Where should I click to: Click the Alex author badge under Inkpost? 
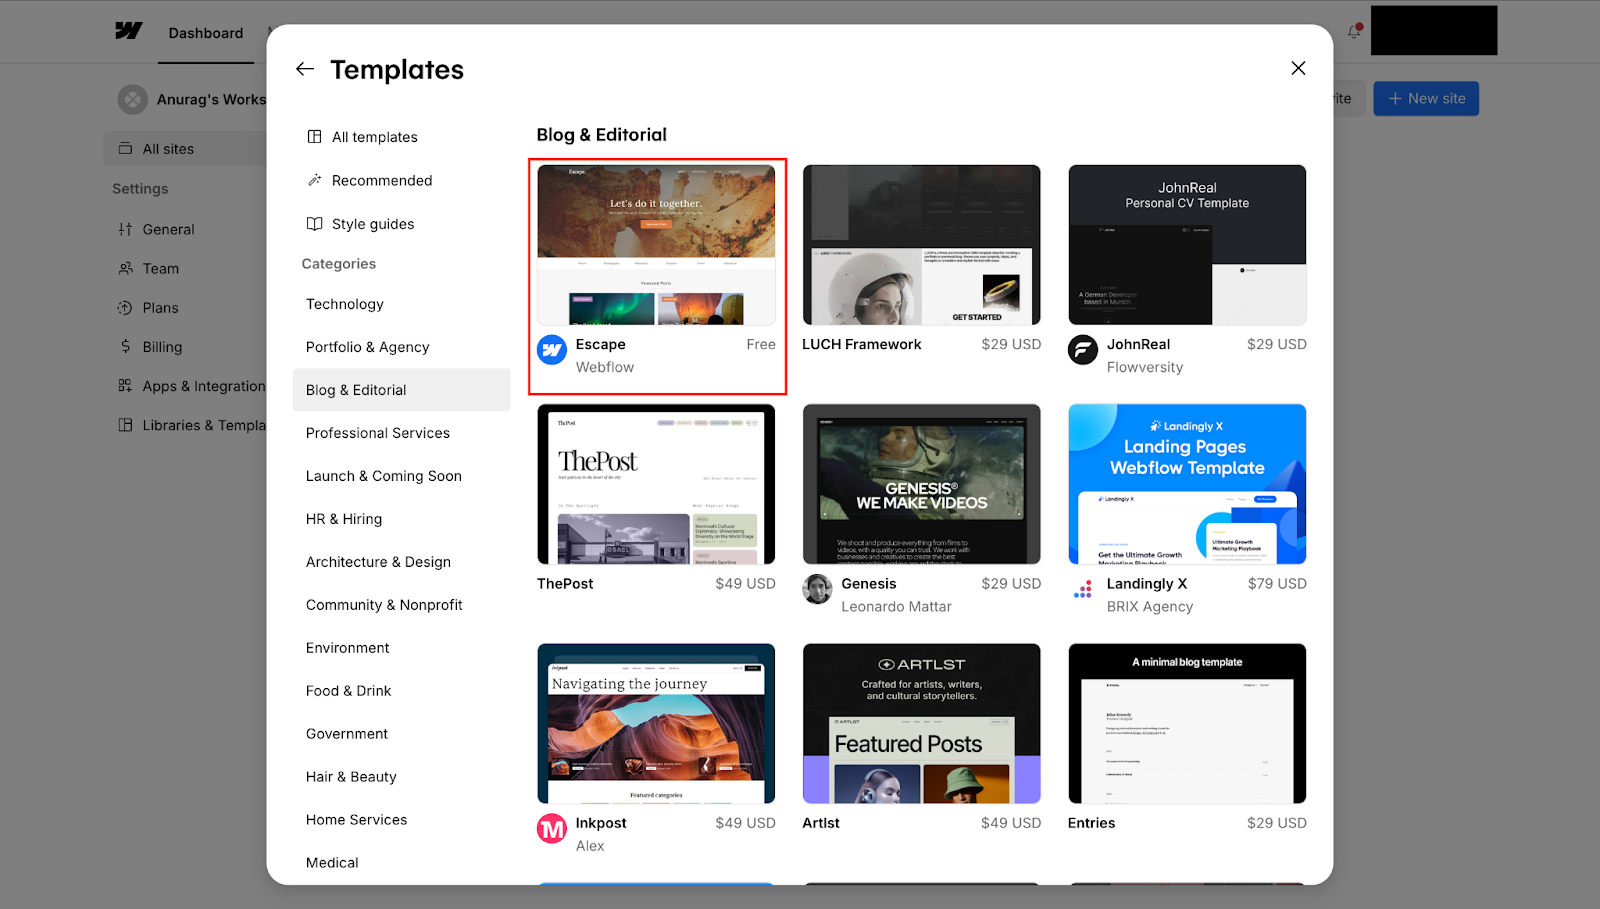click(x=552, y=829)
